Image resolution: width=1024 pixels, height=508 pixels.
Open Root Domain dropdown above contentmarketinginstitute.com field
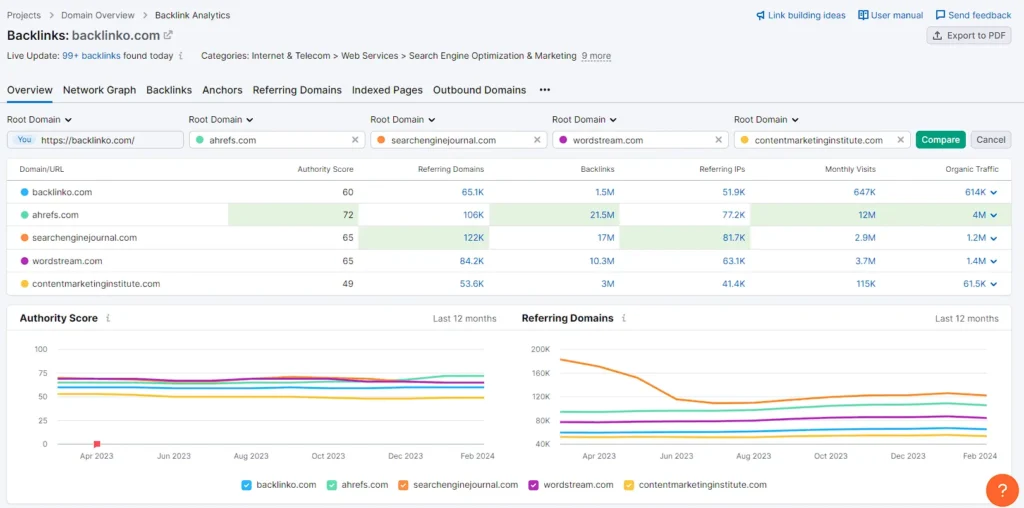[766, 119]
